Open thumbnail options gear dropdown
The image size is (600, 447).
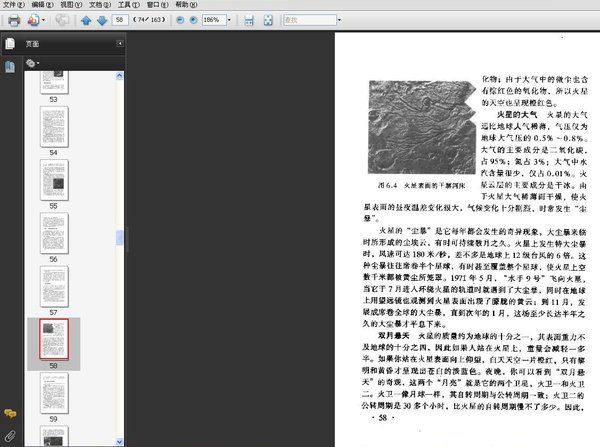click(33, 63)
